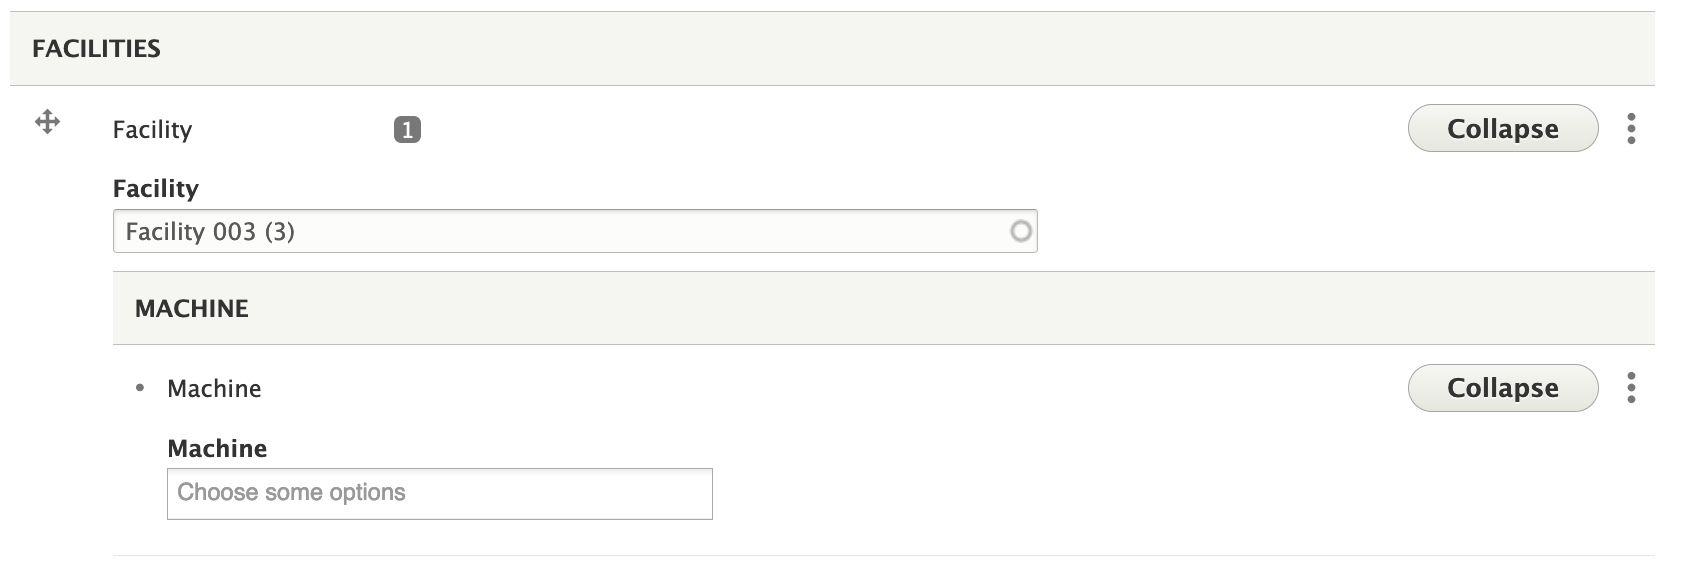Focus the Facility autocomplete text field

600,232
